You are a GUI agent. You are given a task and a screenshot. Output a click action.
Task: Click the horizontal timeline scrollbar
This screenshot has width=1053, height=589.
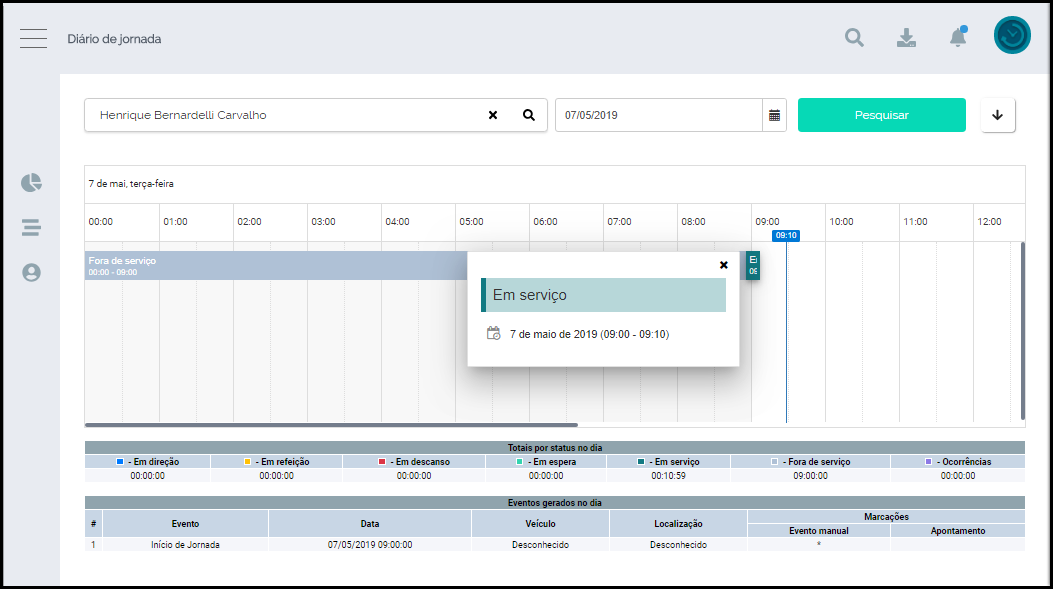tap(330, 425)
